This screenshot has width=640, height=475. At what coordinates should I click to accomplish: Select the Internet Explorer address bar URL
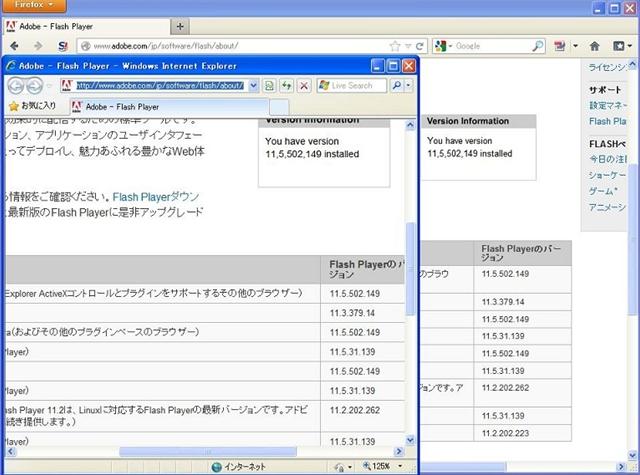click(x=160, y=86)
